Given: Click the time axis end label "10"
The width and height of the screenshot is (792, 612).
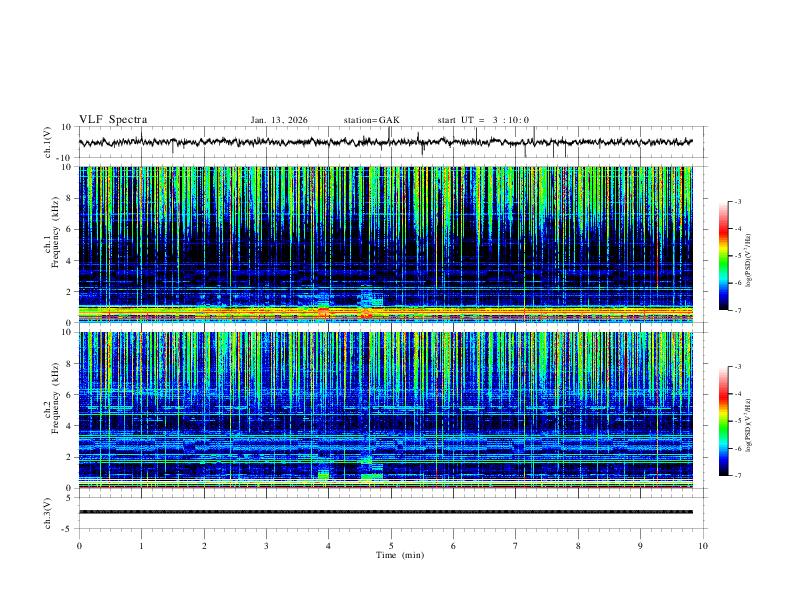Looking at the screenshot, I should coord(703,546).
